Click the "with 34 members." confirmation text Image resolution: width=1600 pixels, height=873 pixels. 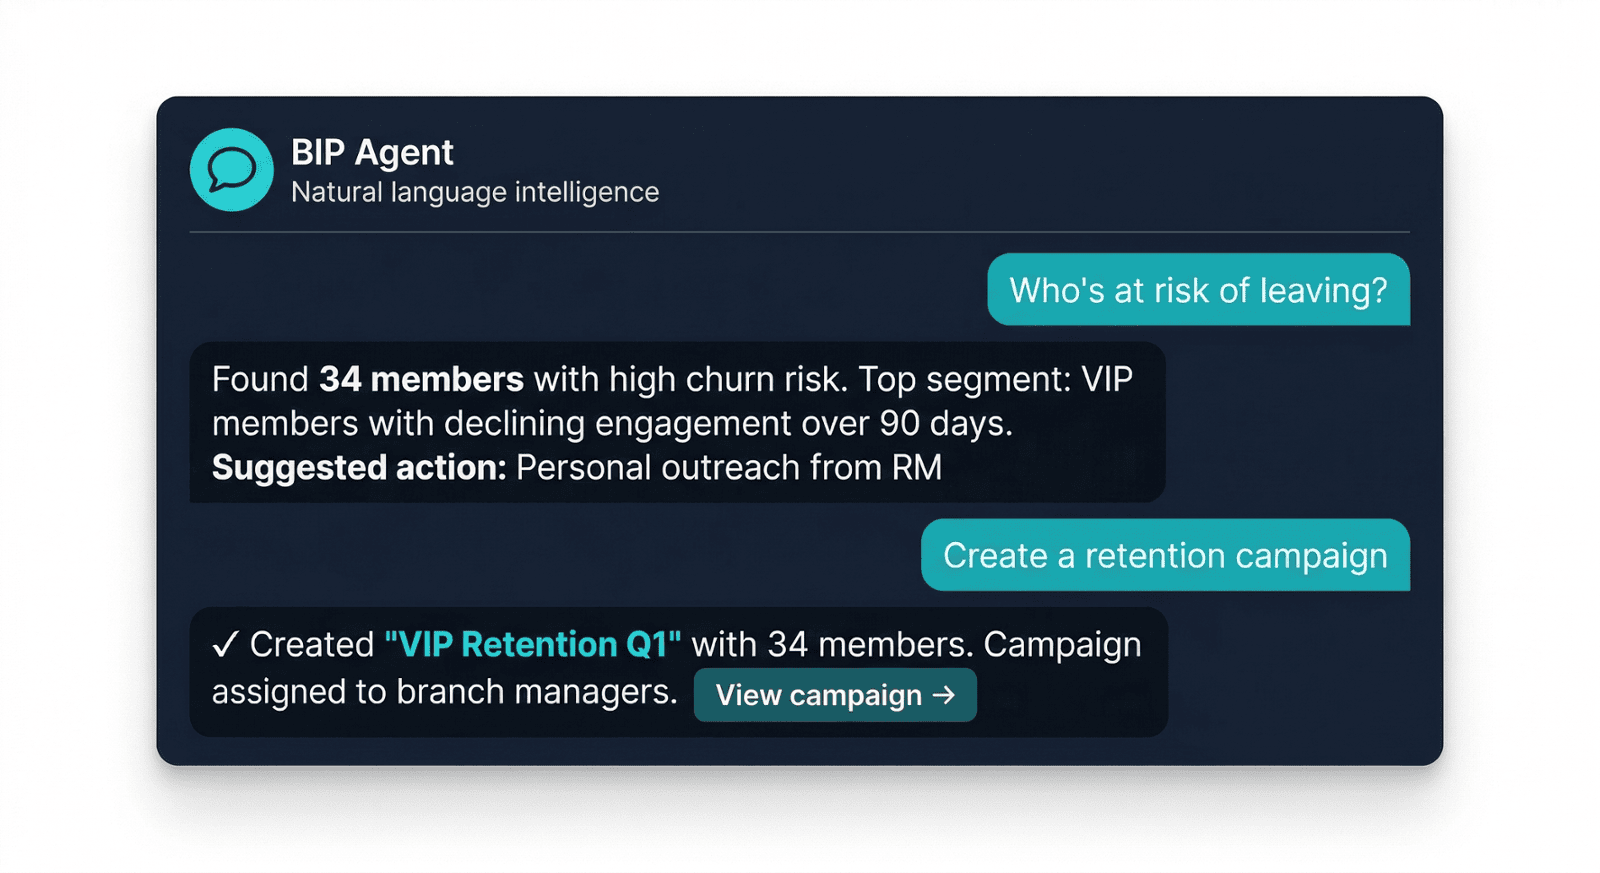(x=832, y=645)
